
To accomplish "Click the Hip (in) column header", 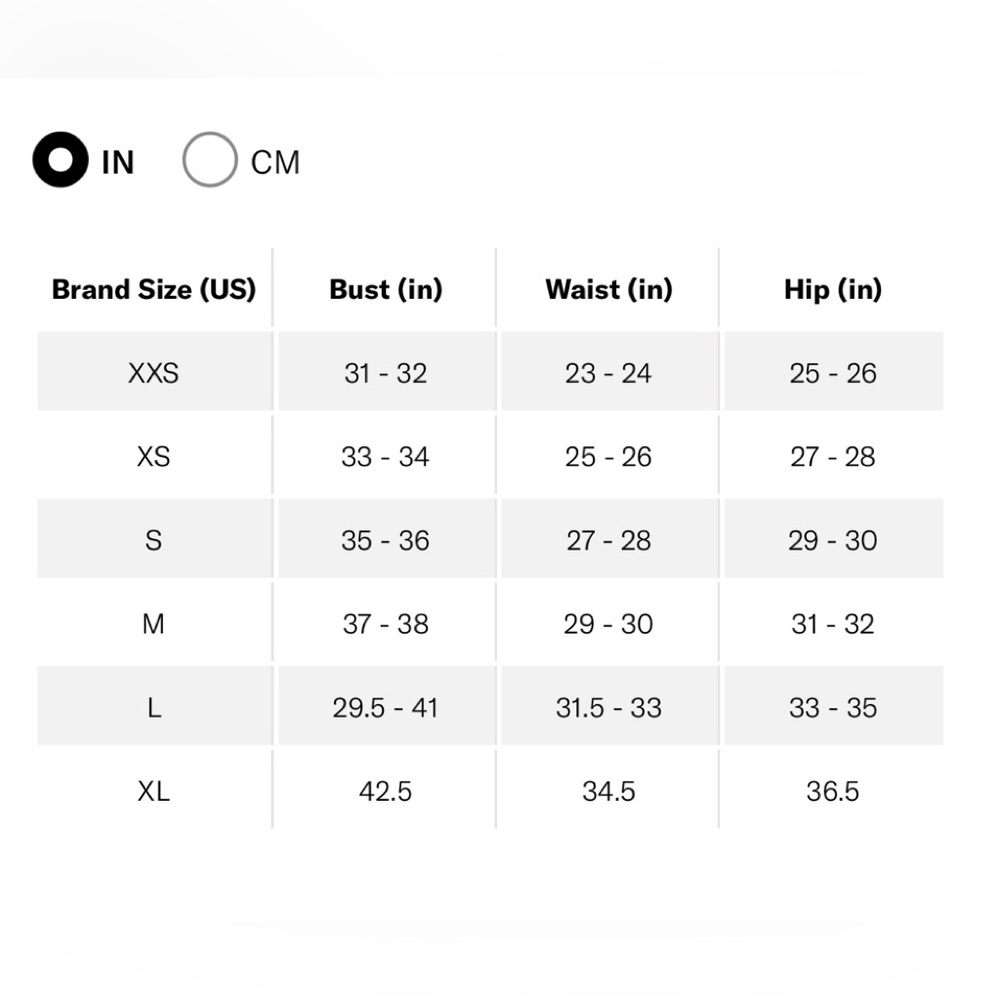I will (833, 290).
